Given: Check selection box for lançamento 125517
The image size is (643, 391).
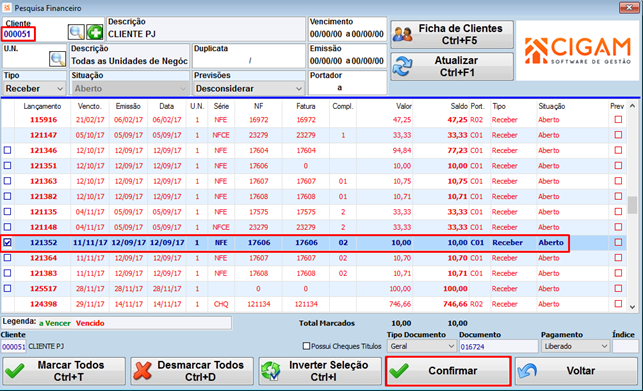Looking at the screenshot, I should [x=7, y=288].
